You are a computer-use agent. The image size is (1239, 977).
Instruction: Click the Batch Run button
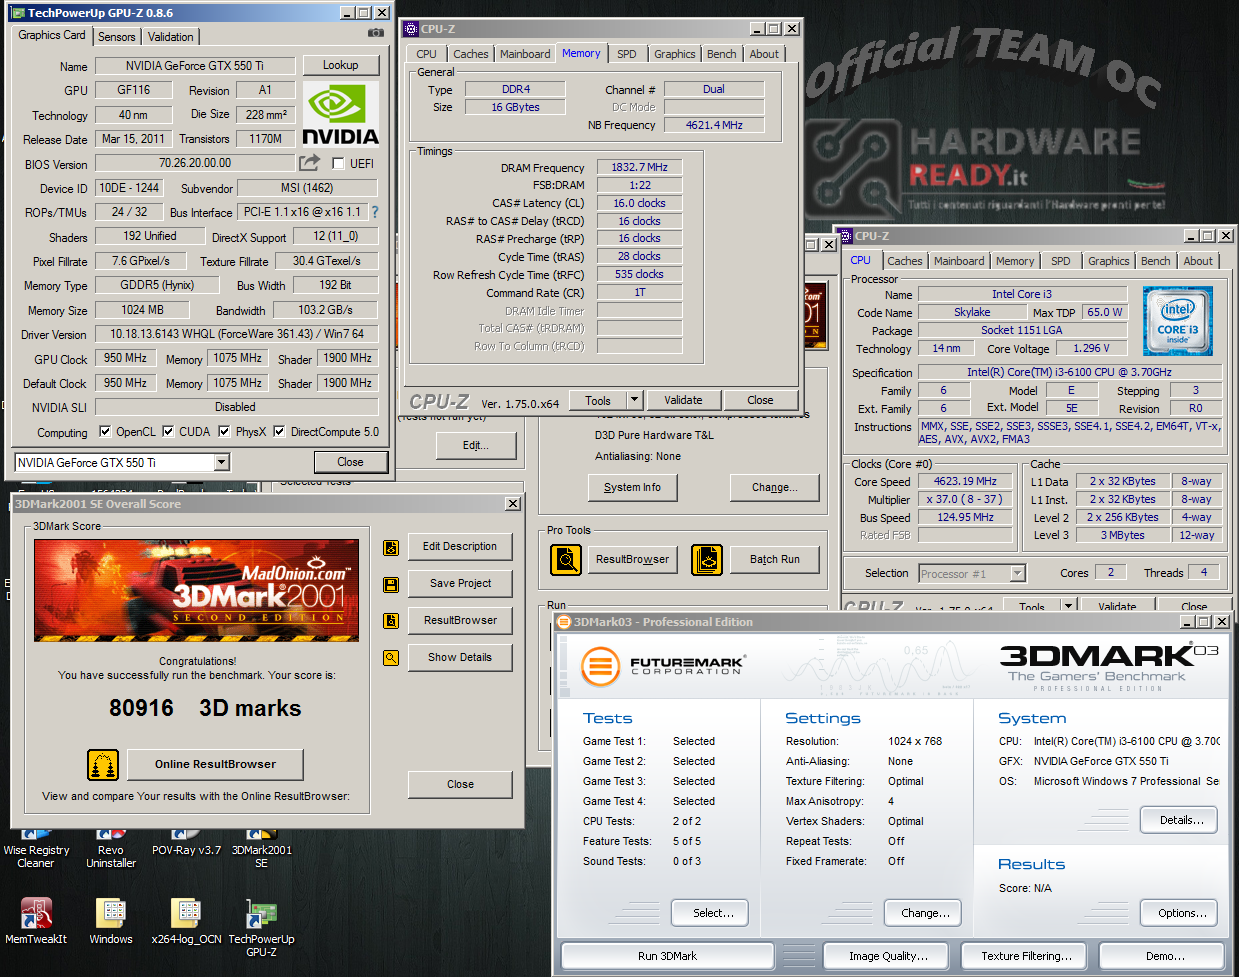(775, 560)
